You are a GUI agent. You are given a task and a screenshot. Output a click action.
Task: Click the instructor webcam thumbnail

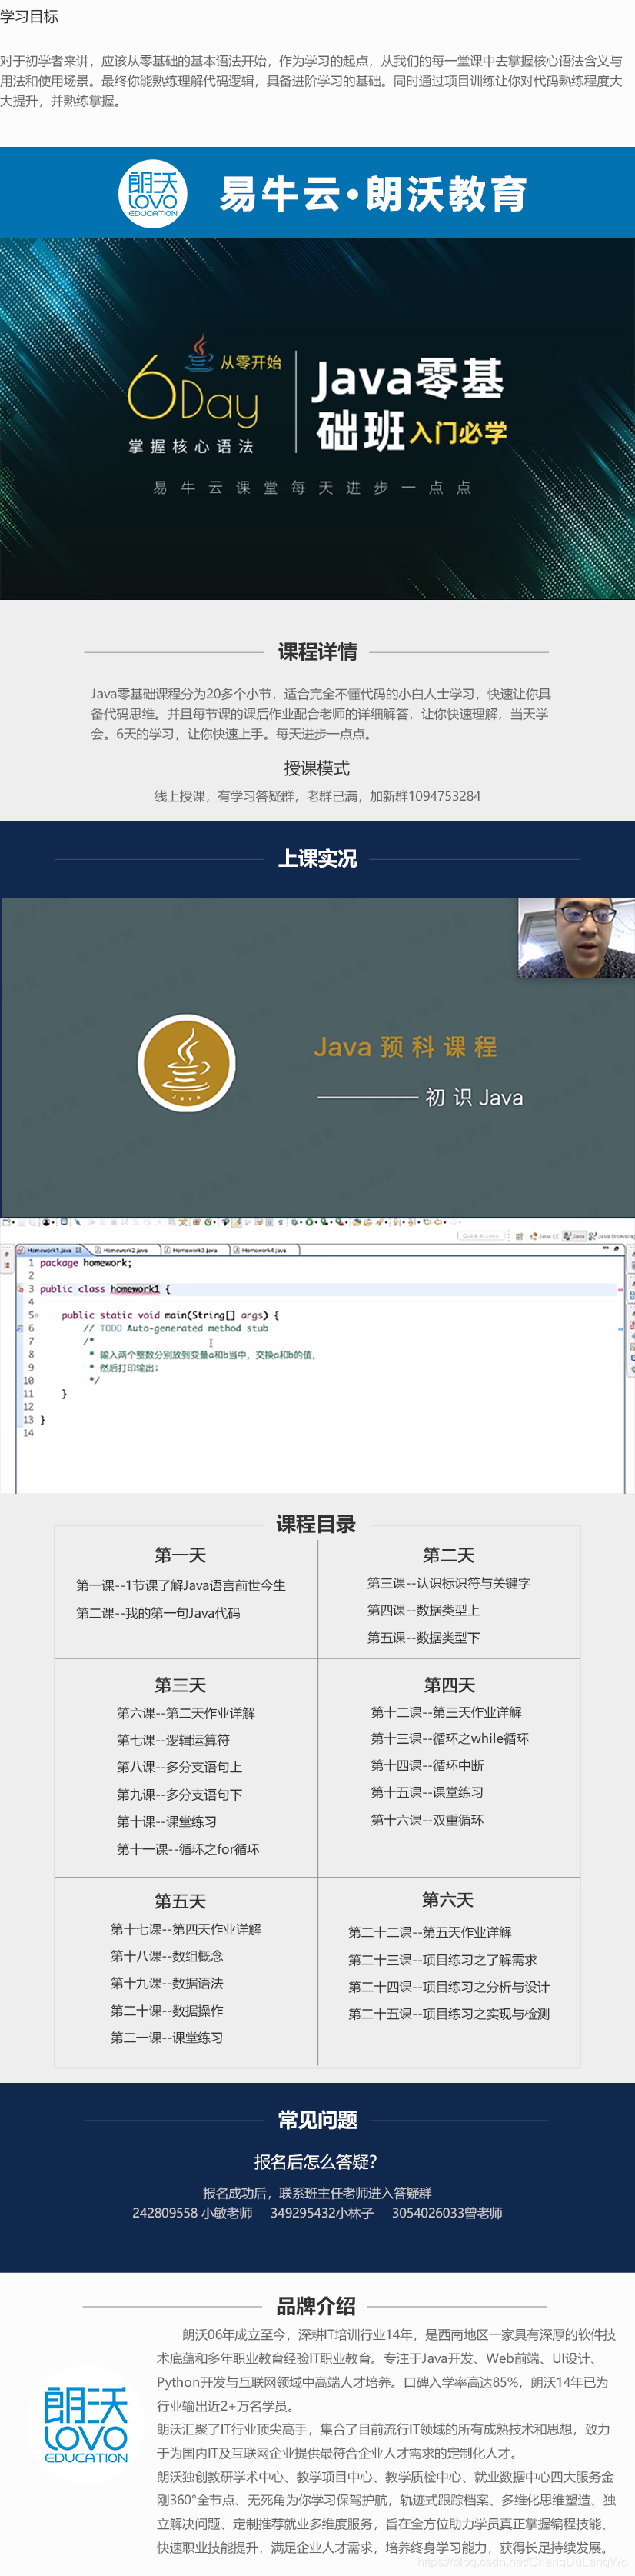576,937
